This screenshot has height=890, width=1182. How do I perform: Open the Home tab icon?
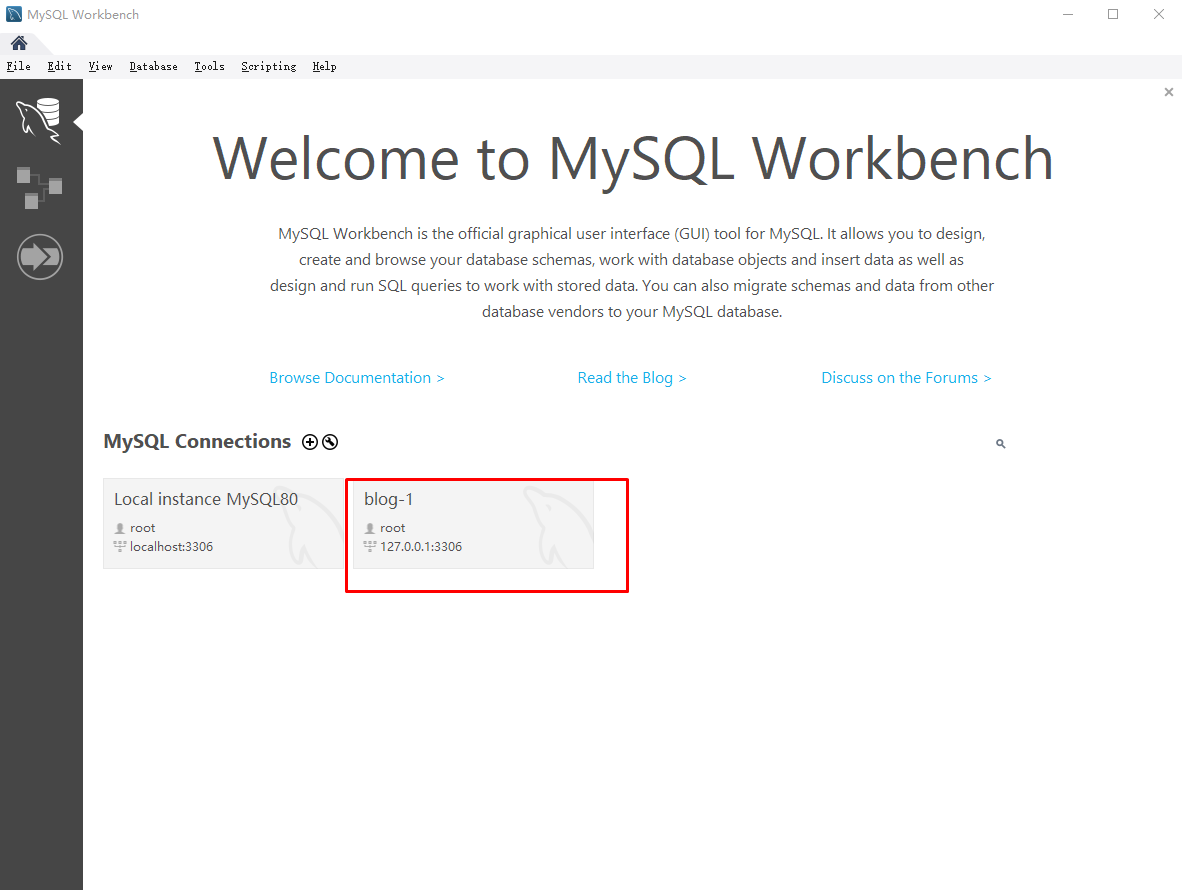pos(19,43)
